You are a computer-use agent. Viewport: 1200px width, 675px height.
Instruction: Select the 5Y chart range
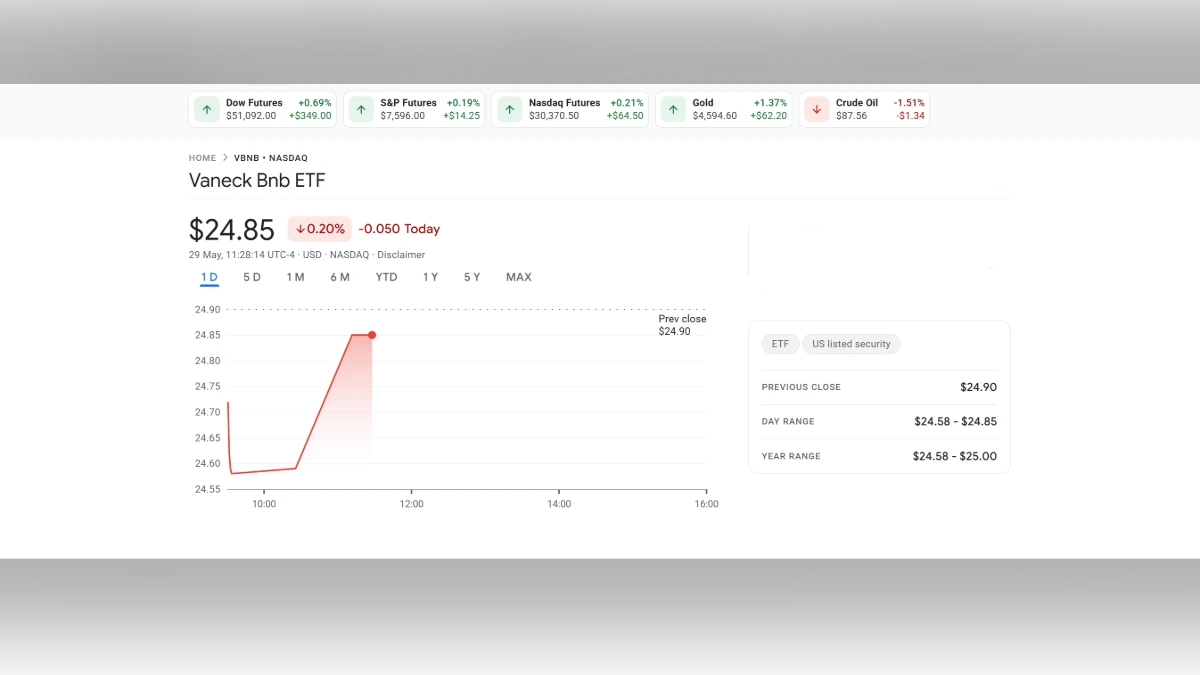(472, 277)
